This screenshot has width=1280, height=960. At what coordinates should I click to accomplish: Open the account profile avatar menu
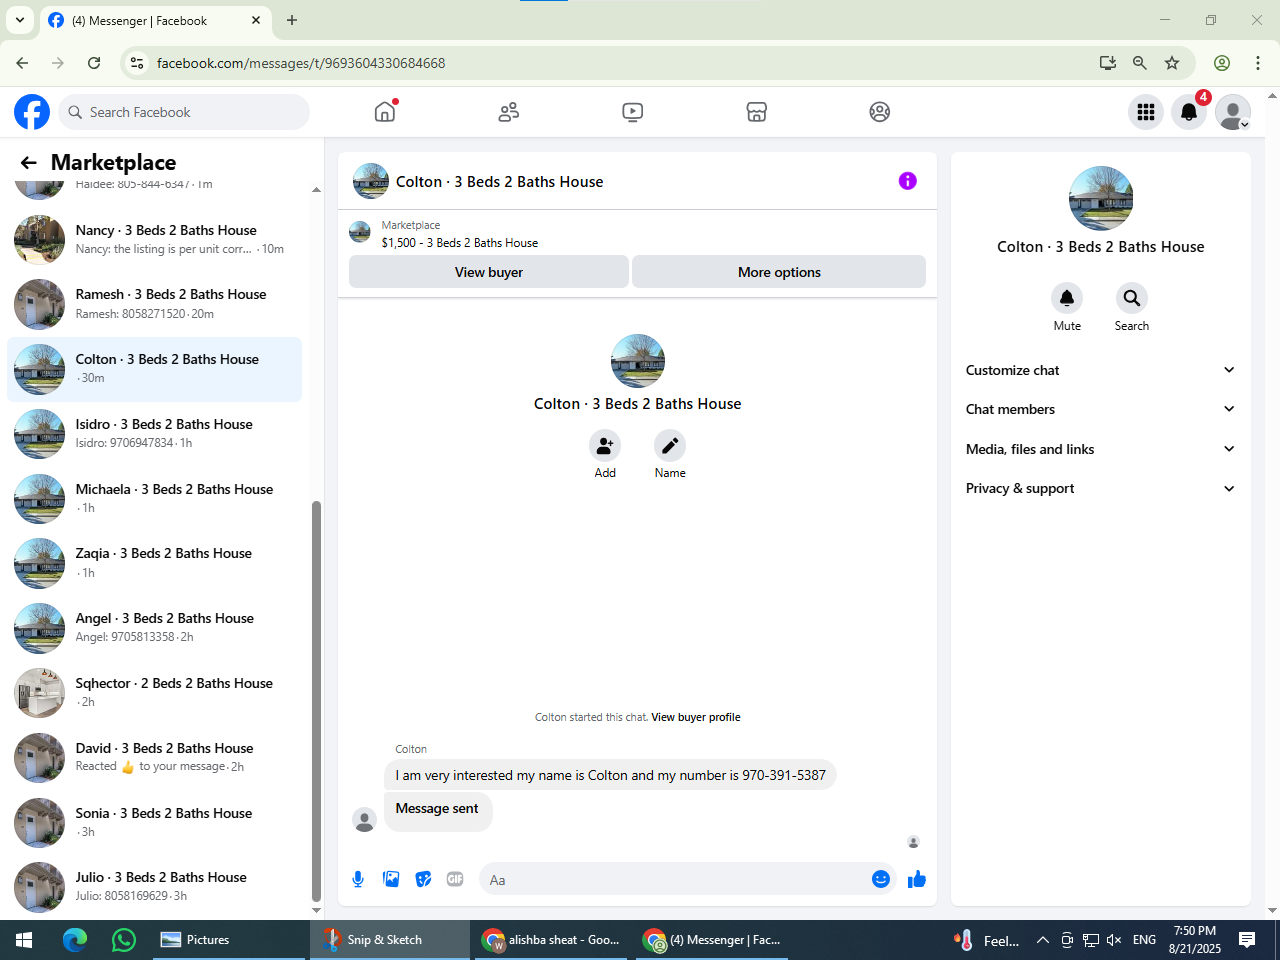(x=1233, y=112)
